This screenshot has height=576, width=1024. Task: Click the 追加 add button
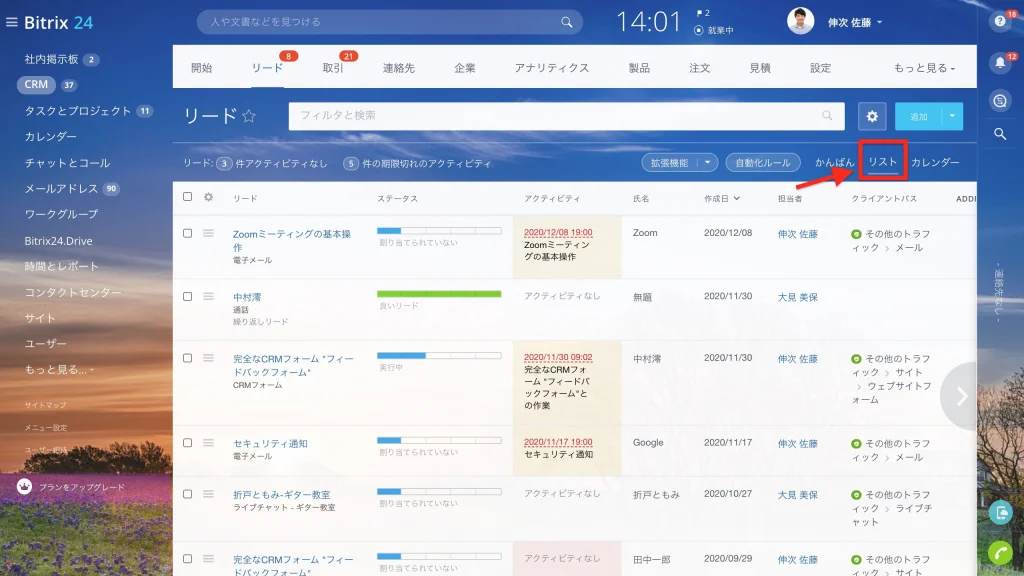pyautogui.click(x=918, y=116)
